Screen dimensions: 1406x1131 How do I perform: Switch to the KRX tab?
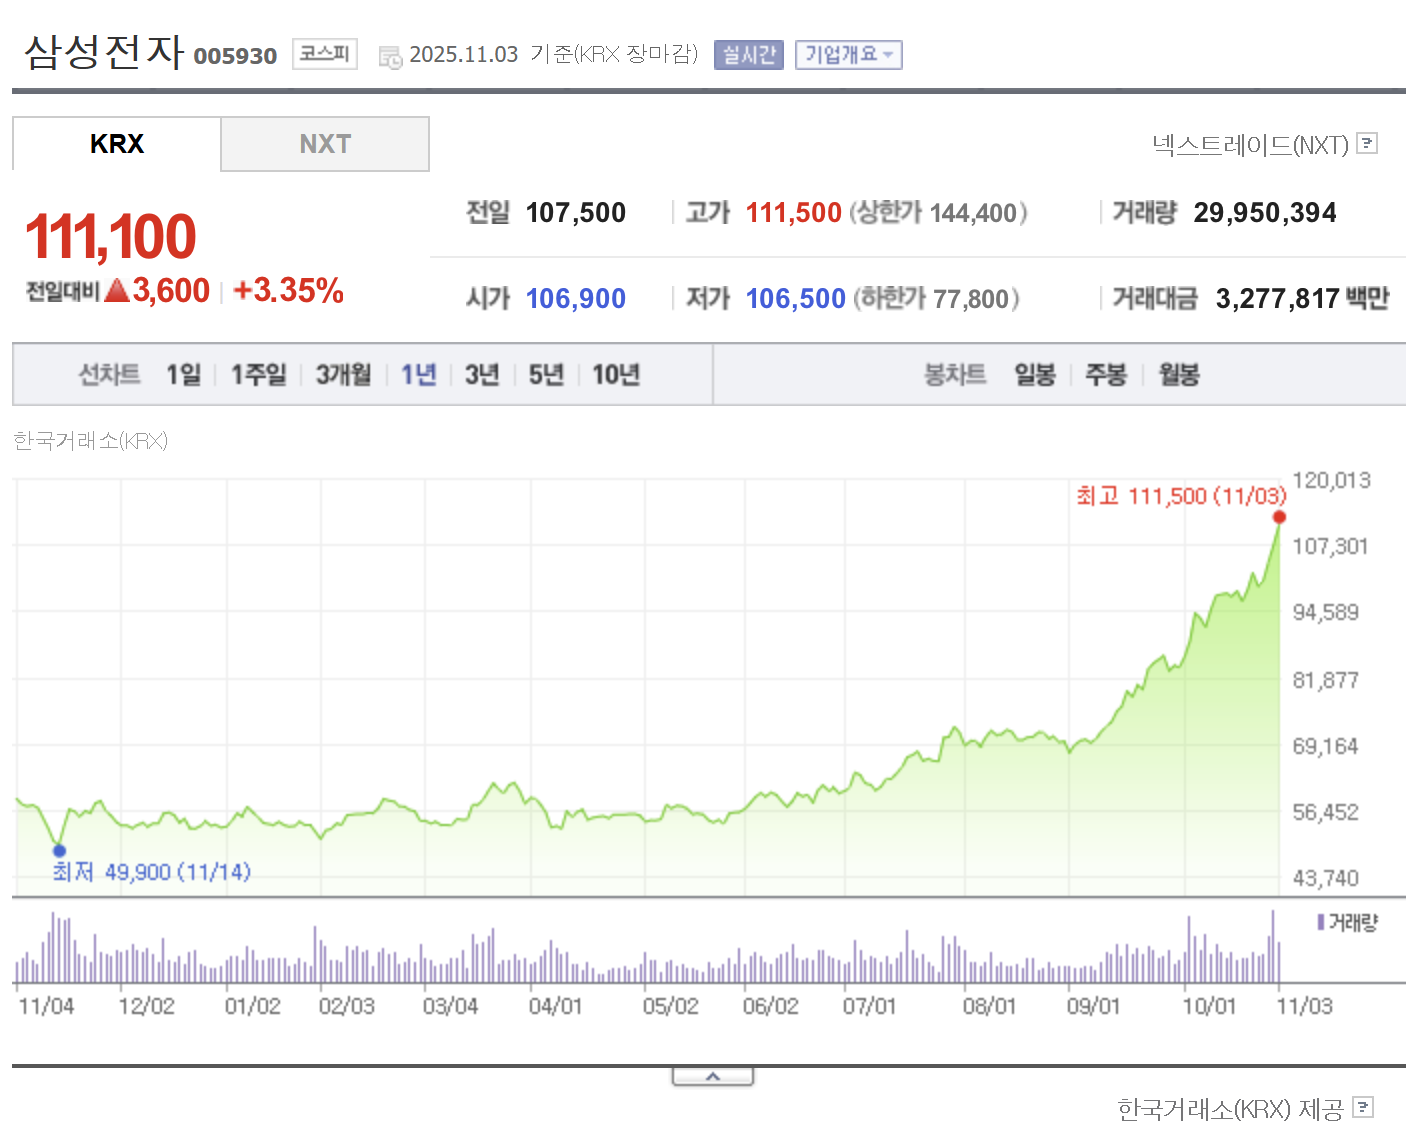(x=117, y=144)
